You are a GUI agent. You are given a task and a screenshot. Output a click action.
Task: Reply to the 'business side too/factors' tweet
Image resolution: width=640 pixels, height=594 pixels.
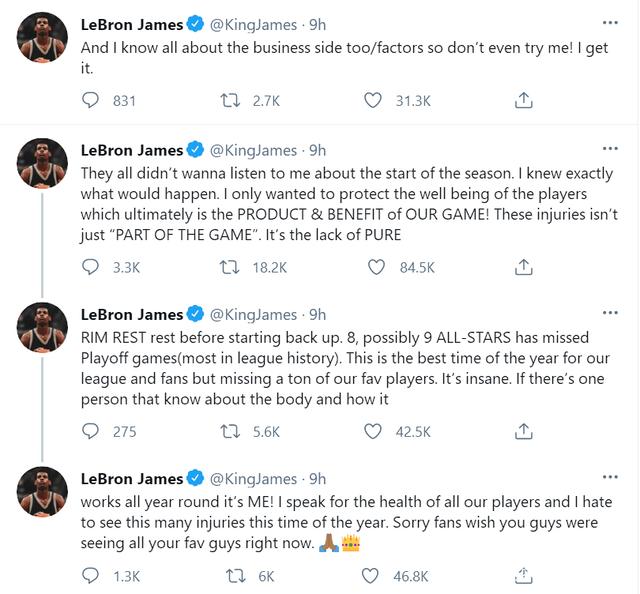91,100
